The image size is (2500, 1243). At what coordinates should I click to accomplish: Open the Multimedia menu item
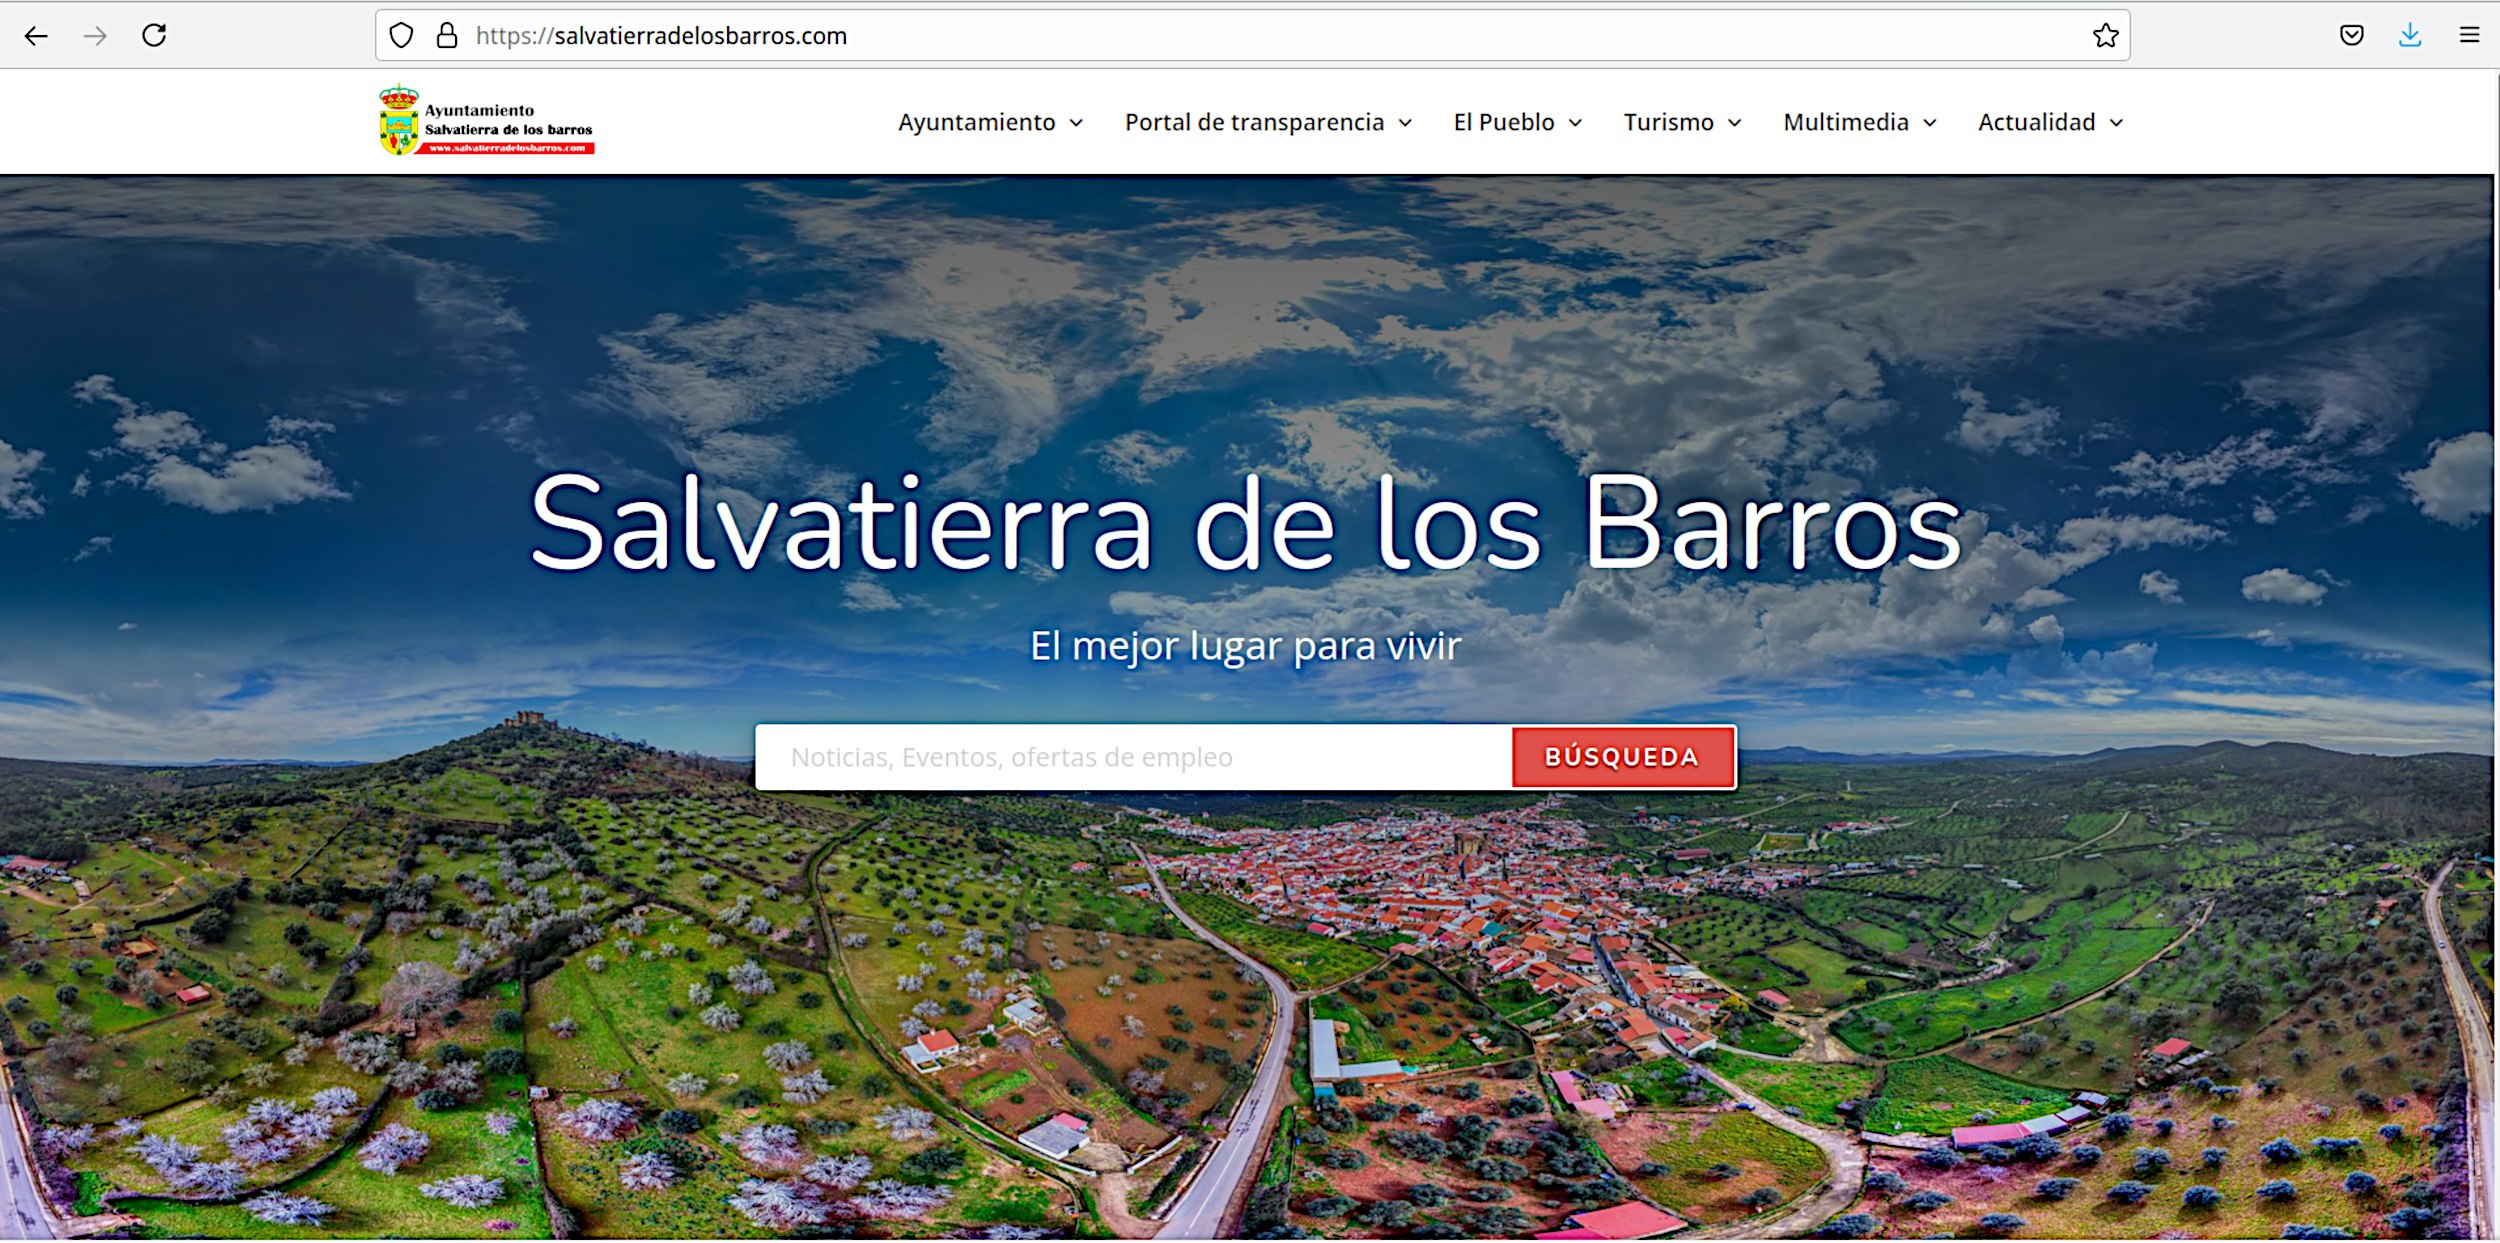pyautogui.click(x=1846, y=122)
